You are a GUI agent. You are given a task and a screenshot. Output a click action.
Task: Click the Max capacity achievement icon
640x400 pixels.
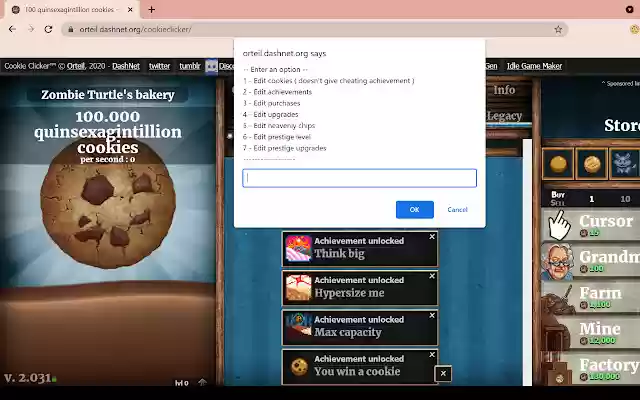(x=298, y=327)
